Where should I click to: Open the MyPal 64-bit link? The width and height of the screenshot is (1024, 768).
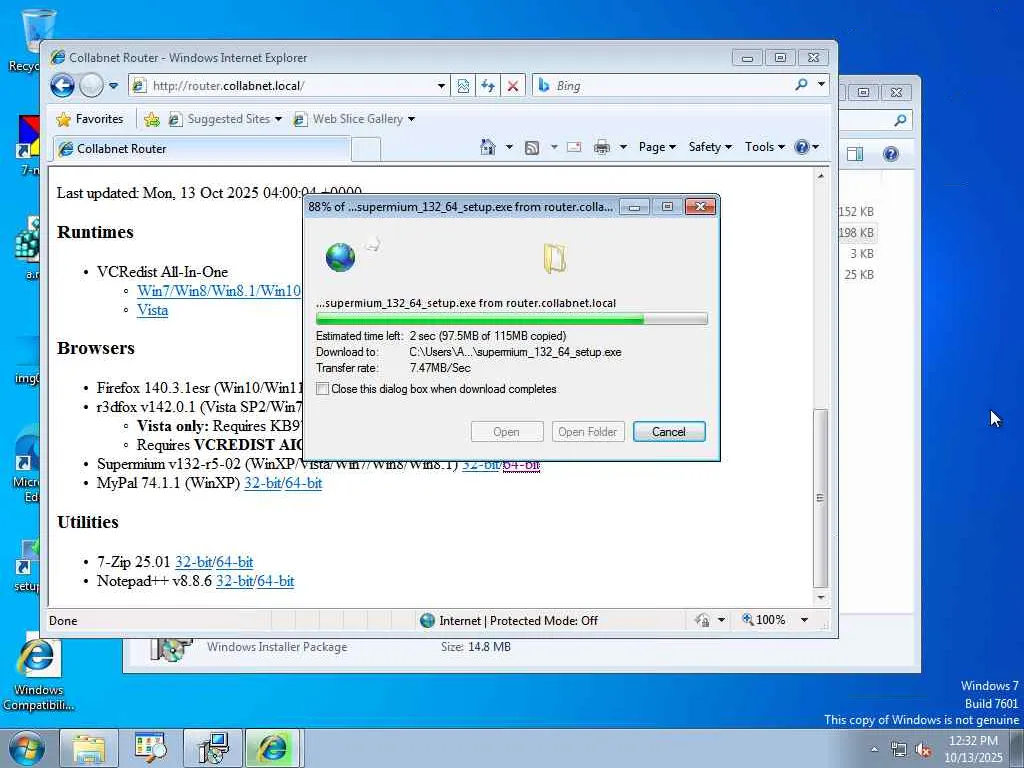coord(303,483)
